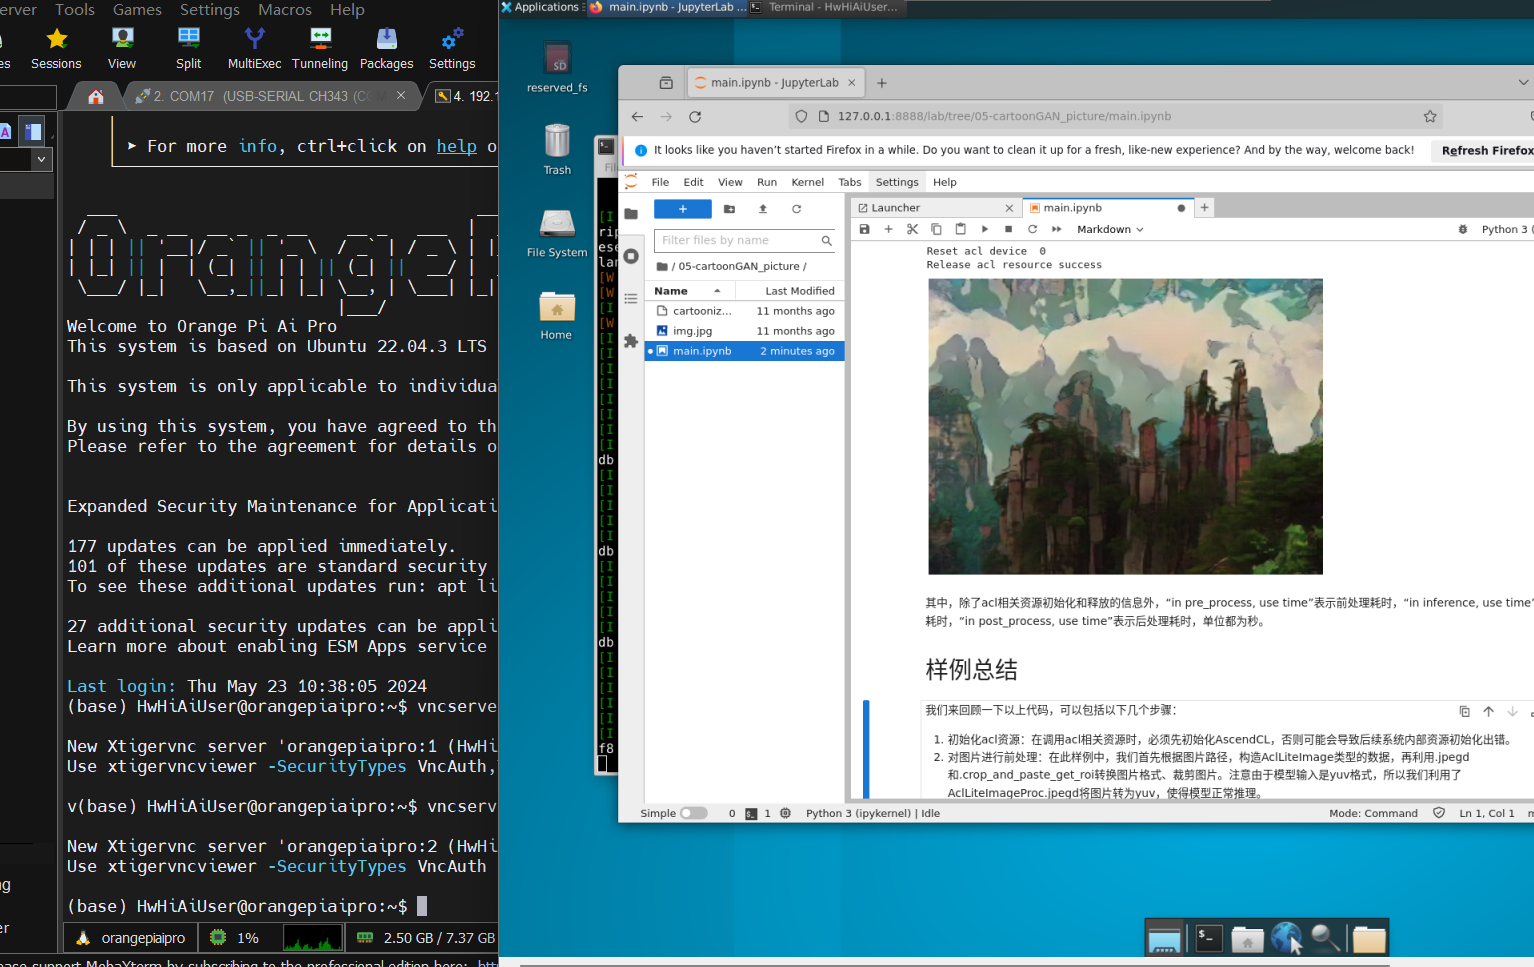1534x967 pixels.
Task: Open MobaXterm Tunneling tool
Action: click(x=320, y=49)
